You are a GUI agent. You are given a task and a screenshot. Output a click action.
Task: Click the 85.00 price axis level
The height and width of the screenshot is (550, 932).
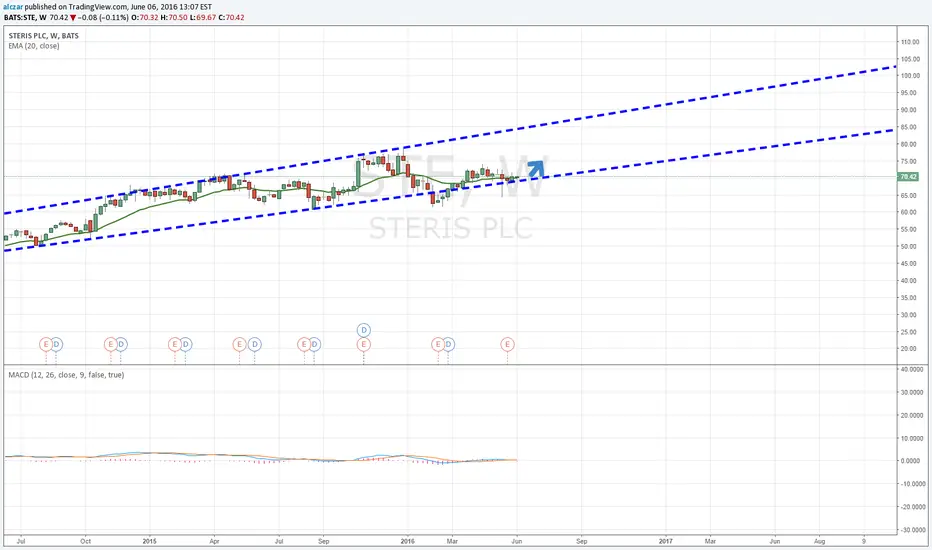[x=910, y=127]
